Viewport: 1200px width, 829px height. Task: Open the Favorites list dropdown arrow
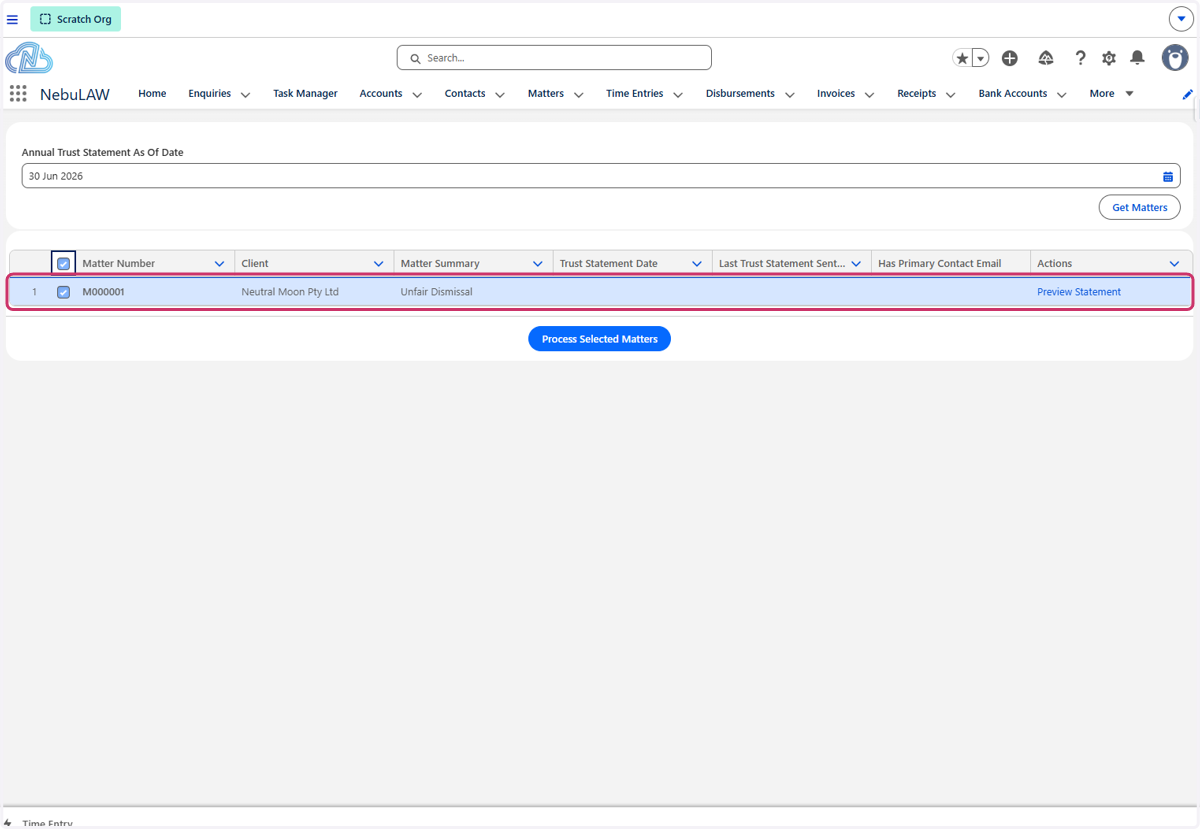981,58
